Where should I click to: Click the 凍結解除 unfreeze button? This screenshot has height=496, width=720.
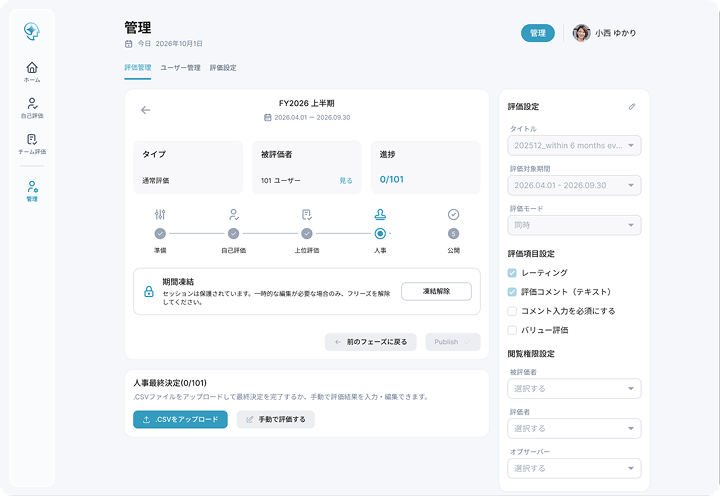[x=436, y=291]
